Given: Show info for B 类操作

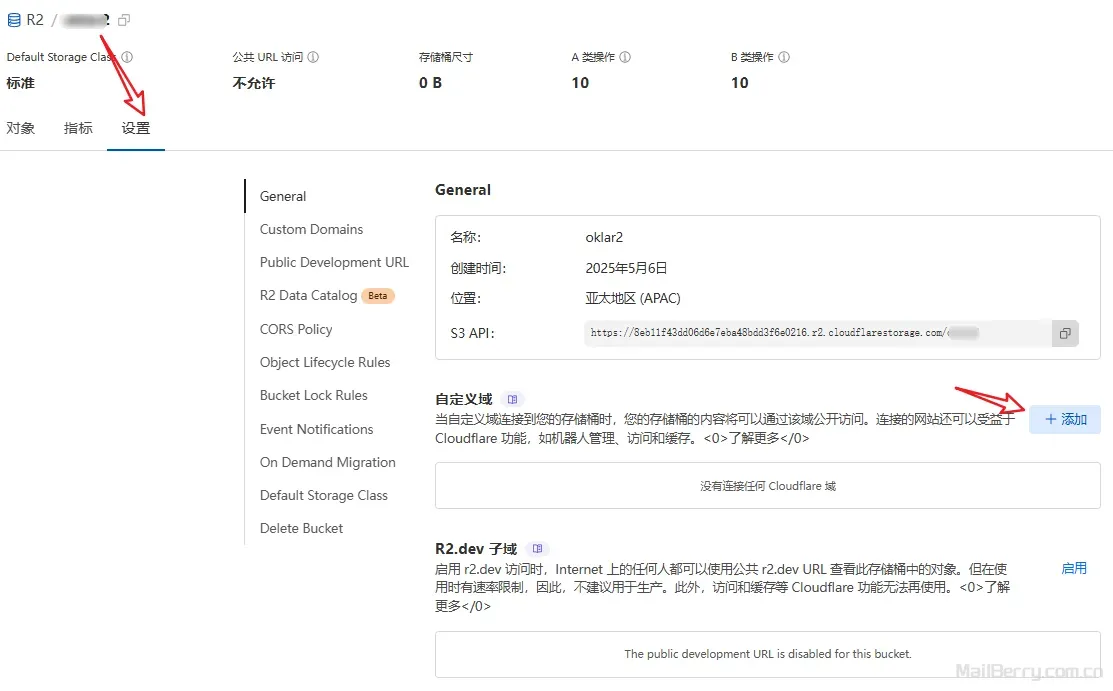Looking at the screenshot, I should pyautogui.click(x=784, y=57).
